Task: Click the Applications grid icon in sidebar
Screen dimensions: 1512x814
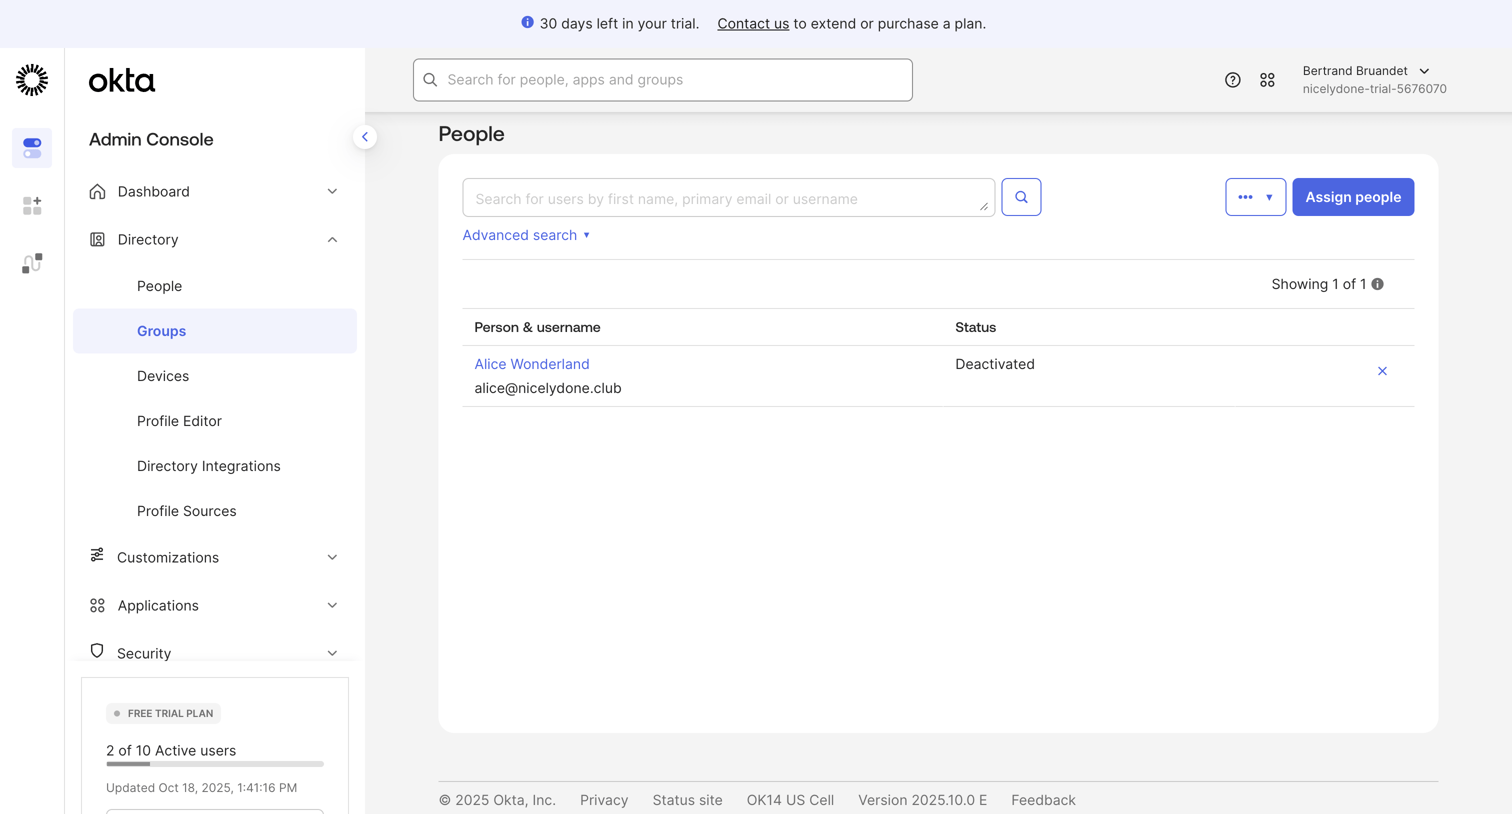Action: coord(97,605)
